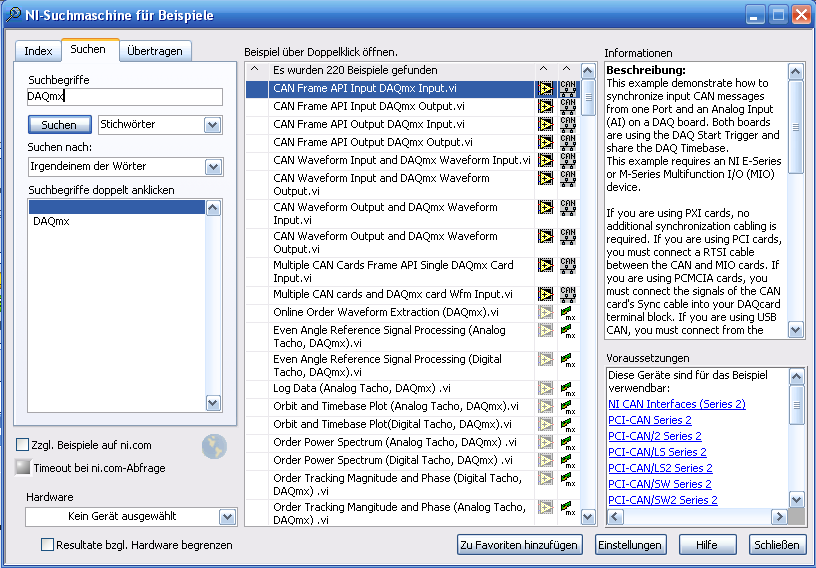816x568 pixels.
Task: Click the VI icon for CAN Waveform Input and DAQmx Waveform Input.vi
Action: pos(545,160)
